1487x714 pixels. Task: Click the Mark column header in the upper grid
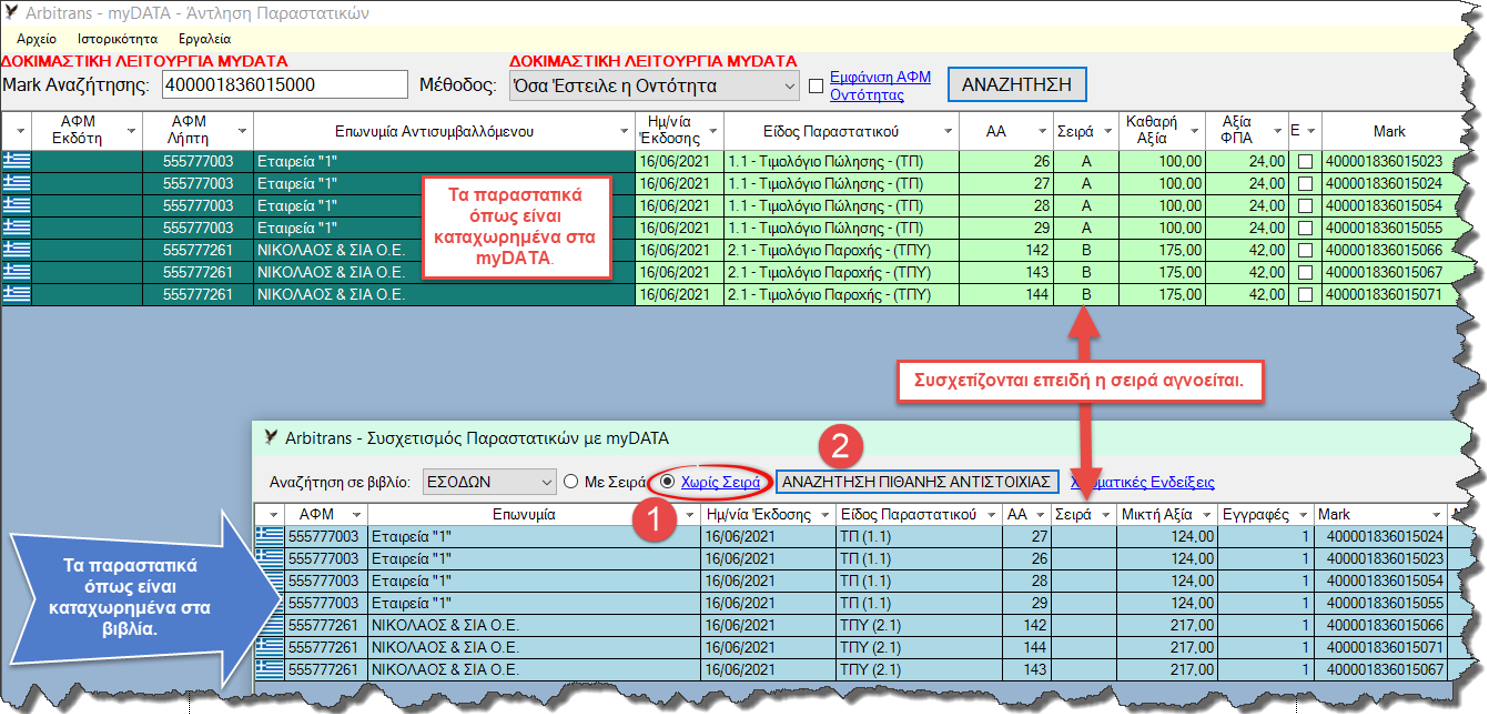pos(1388,130)
